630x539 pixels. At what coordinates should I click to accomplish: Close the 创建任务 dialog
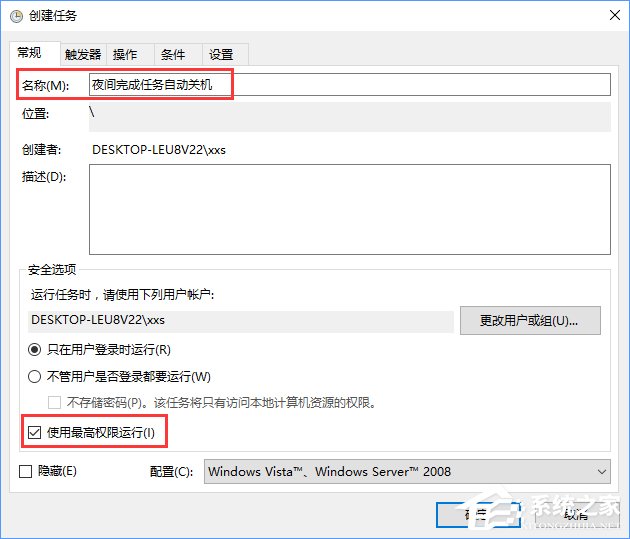(615, 15)
